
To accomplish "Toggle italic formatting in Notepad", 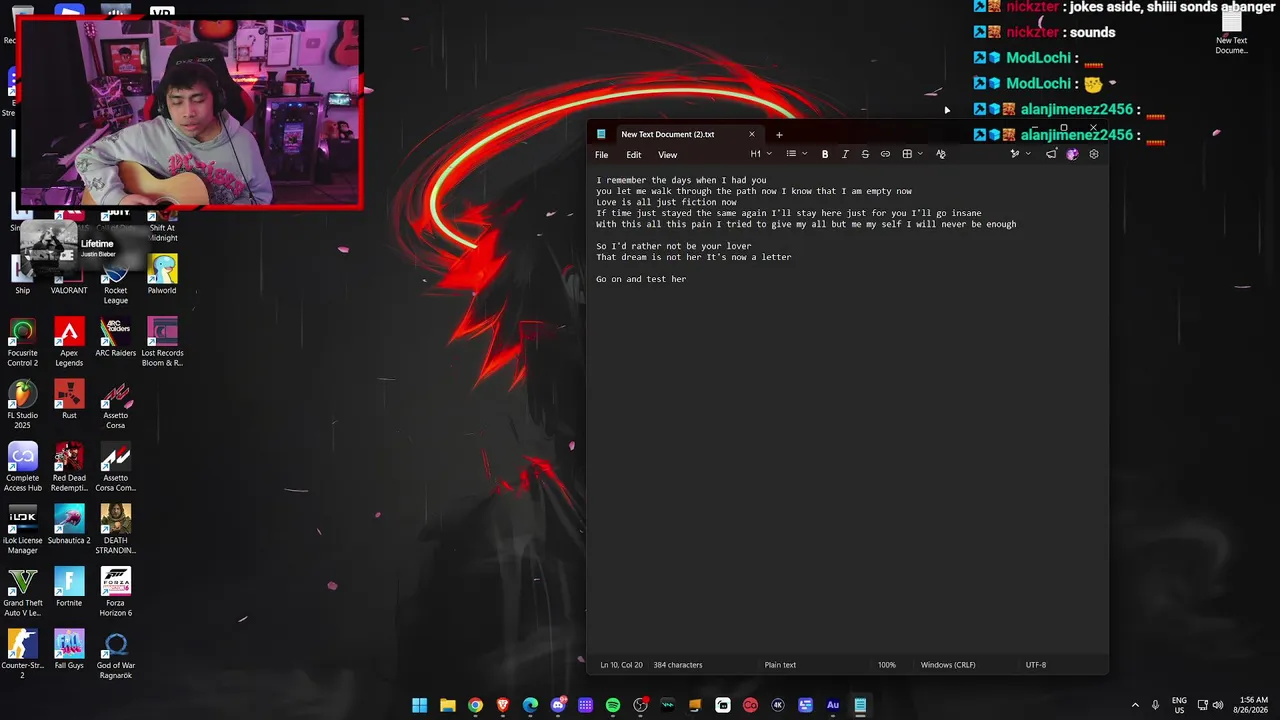I will 845,154.
